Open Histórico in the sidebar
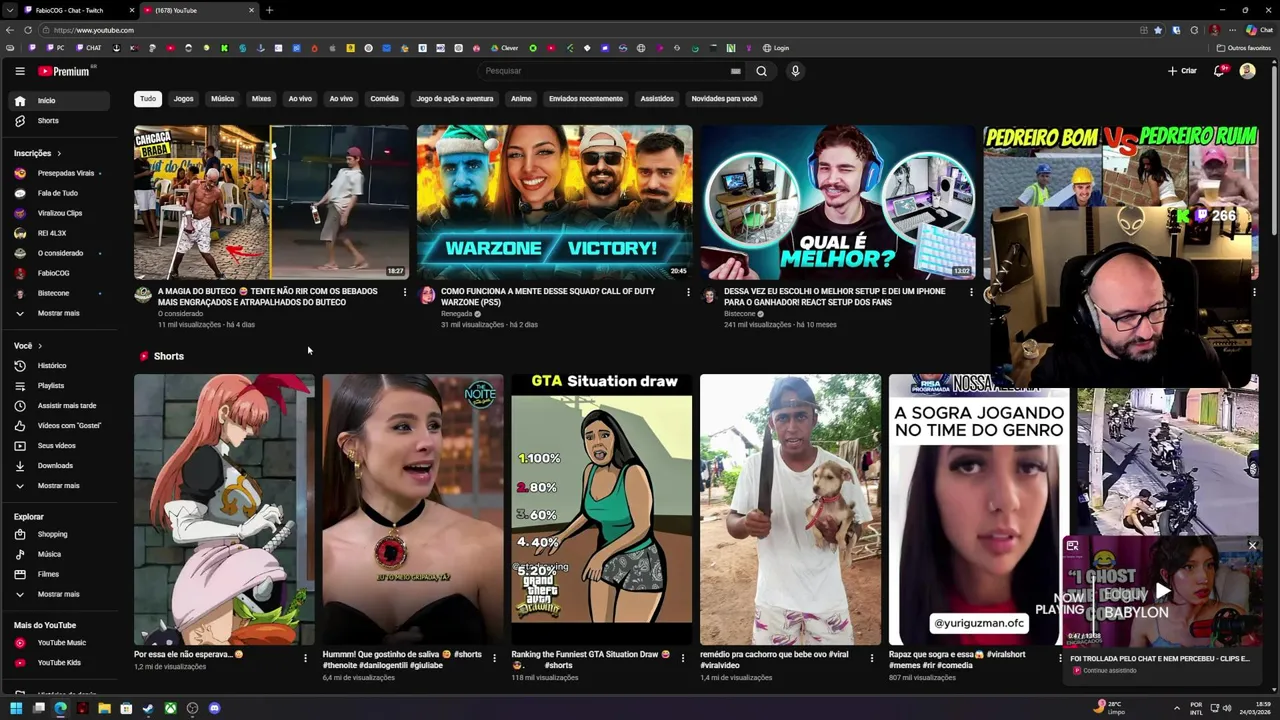Viewport: 1280px width, 720px height. 59,366
